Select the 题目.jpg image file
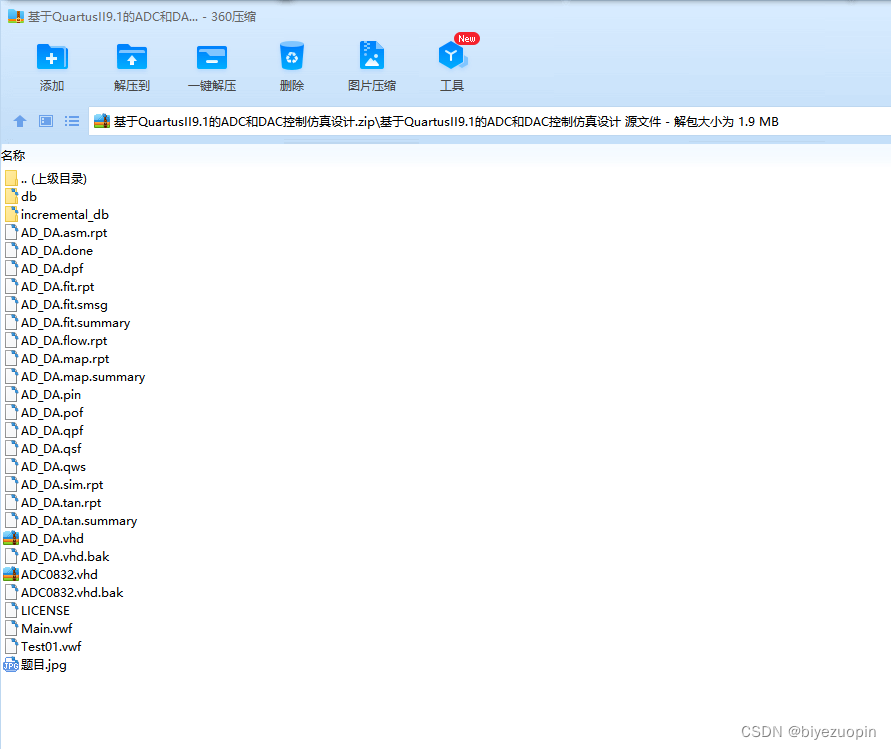The height and width of the screenshot is (749, 891). point(35,664)
